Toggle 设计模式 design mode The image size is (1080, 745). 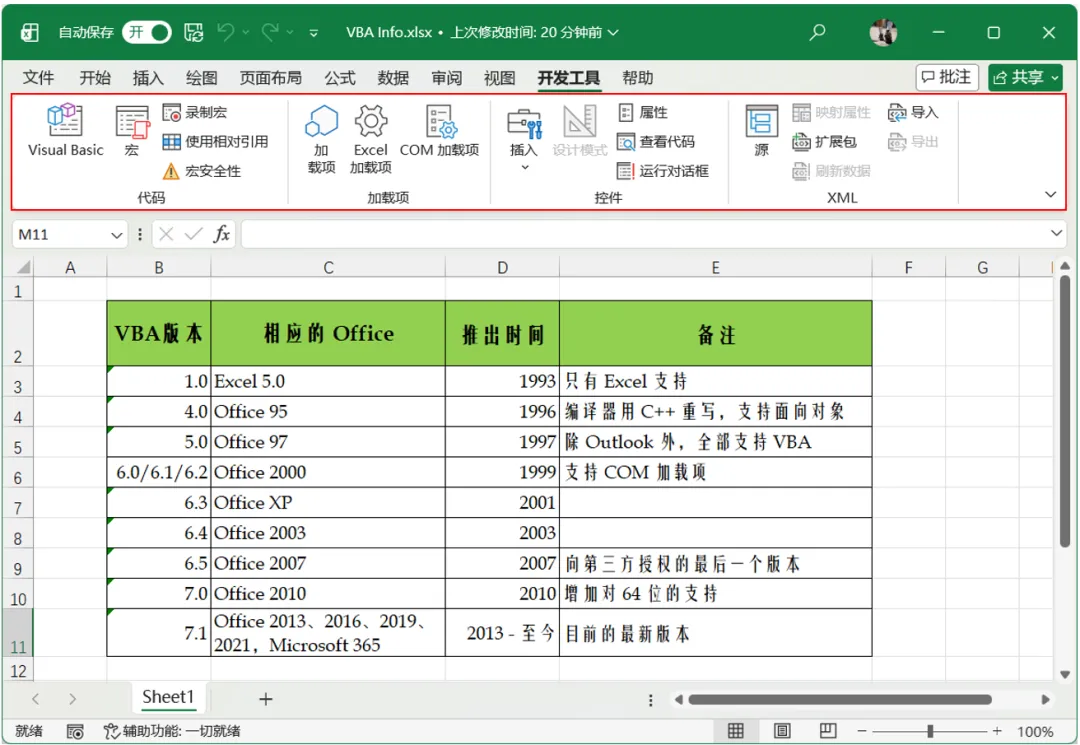[579, 129]
